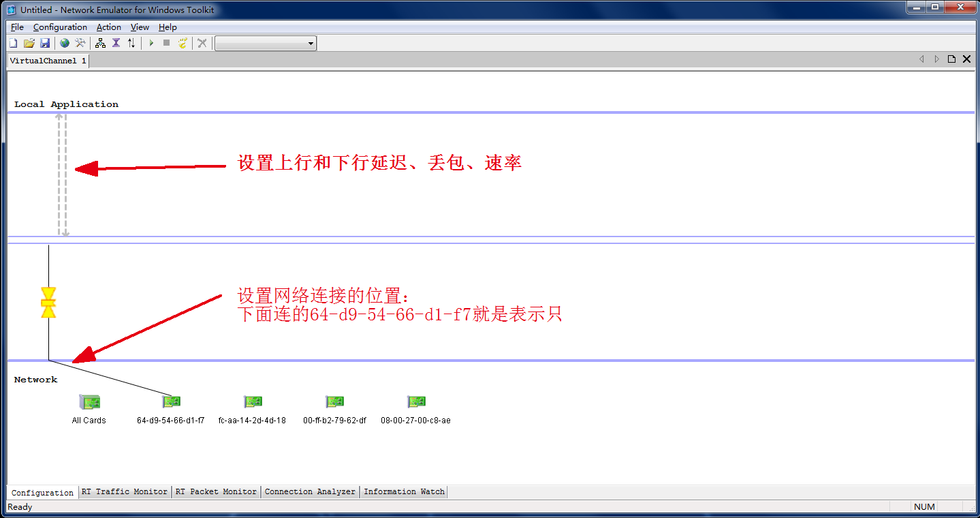Viewport: 980px width, 518px height.
Task: Click the up-down arrows toolbar icon
Action: point(131,43)
